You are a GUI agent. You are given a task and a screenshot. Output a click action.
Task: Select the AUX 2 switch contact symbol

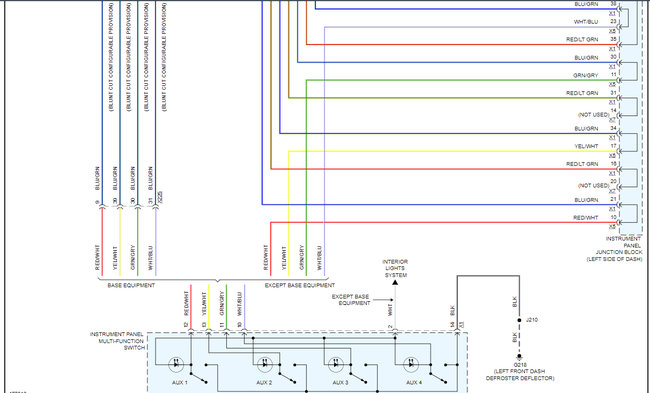point(288,374)
